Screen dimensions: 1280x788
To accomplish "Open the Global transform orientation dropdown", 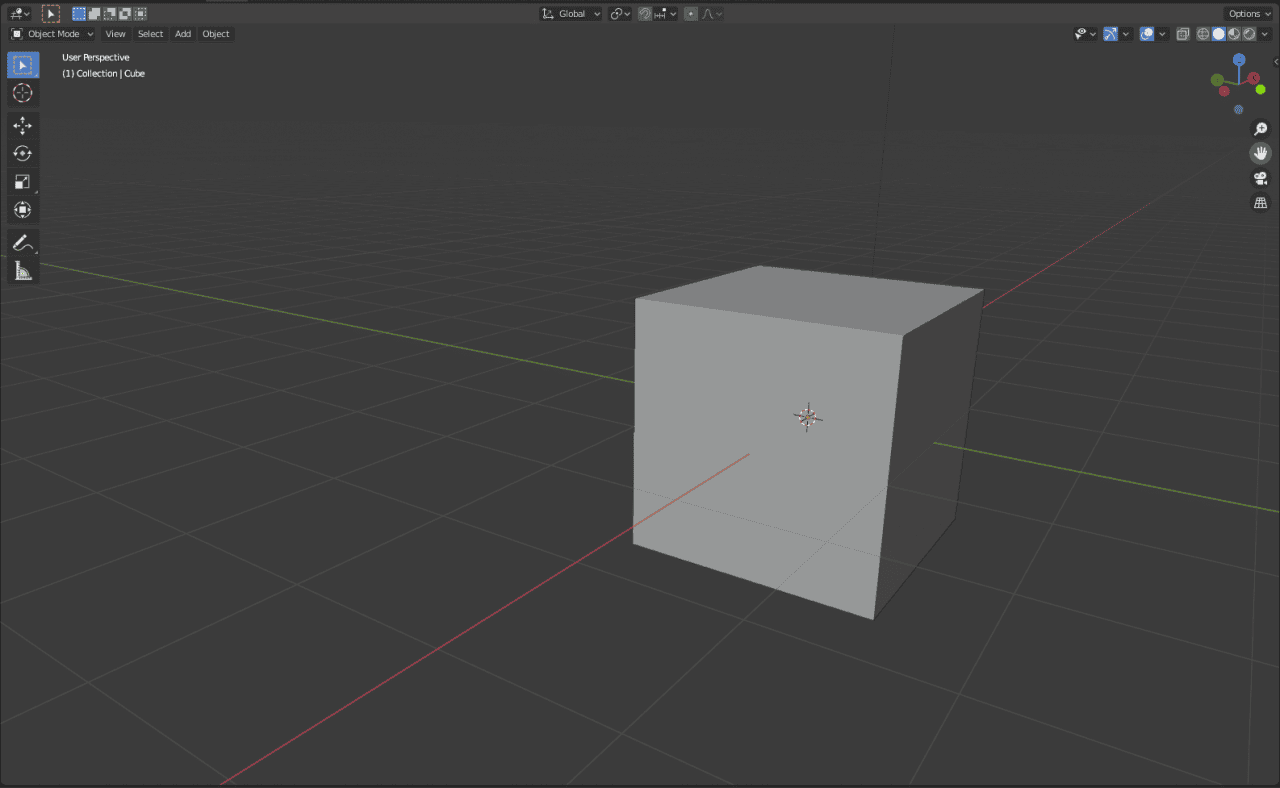I will pos(570,13).
